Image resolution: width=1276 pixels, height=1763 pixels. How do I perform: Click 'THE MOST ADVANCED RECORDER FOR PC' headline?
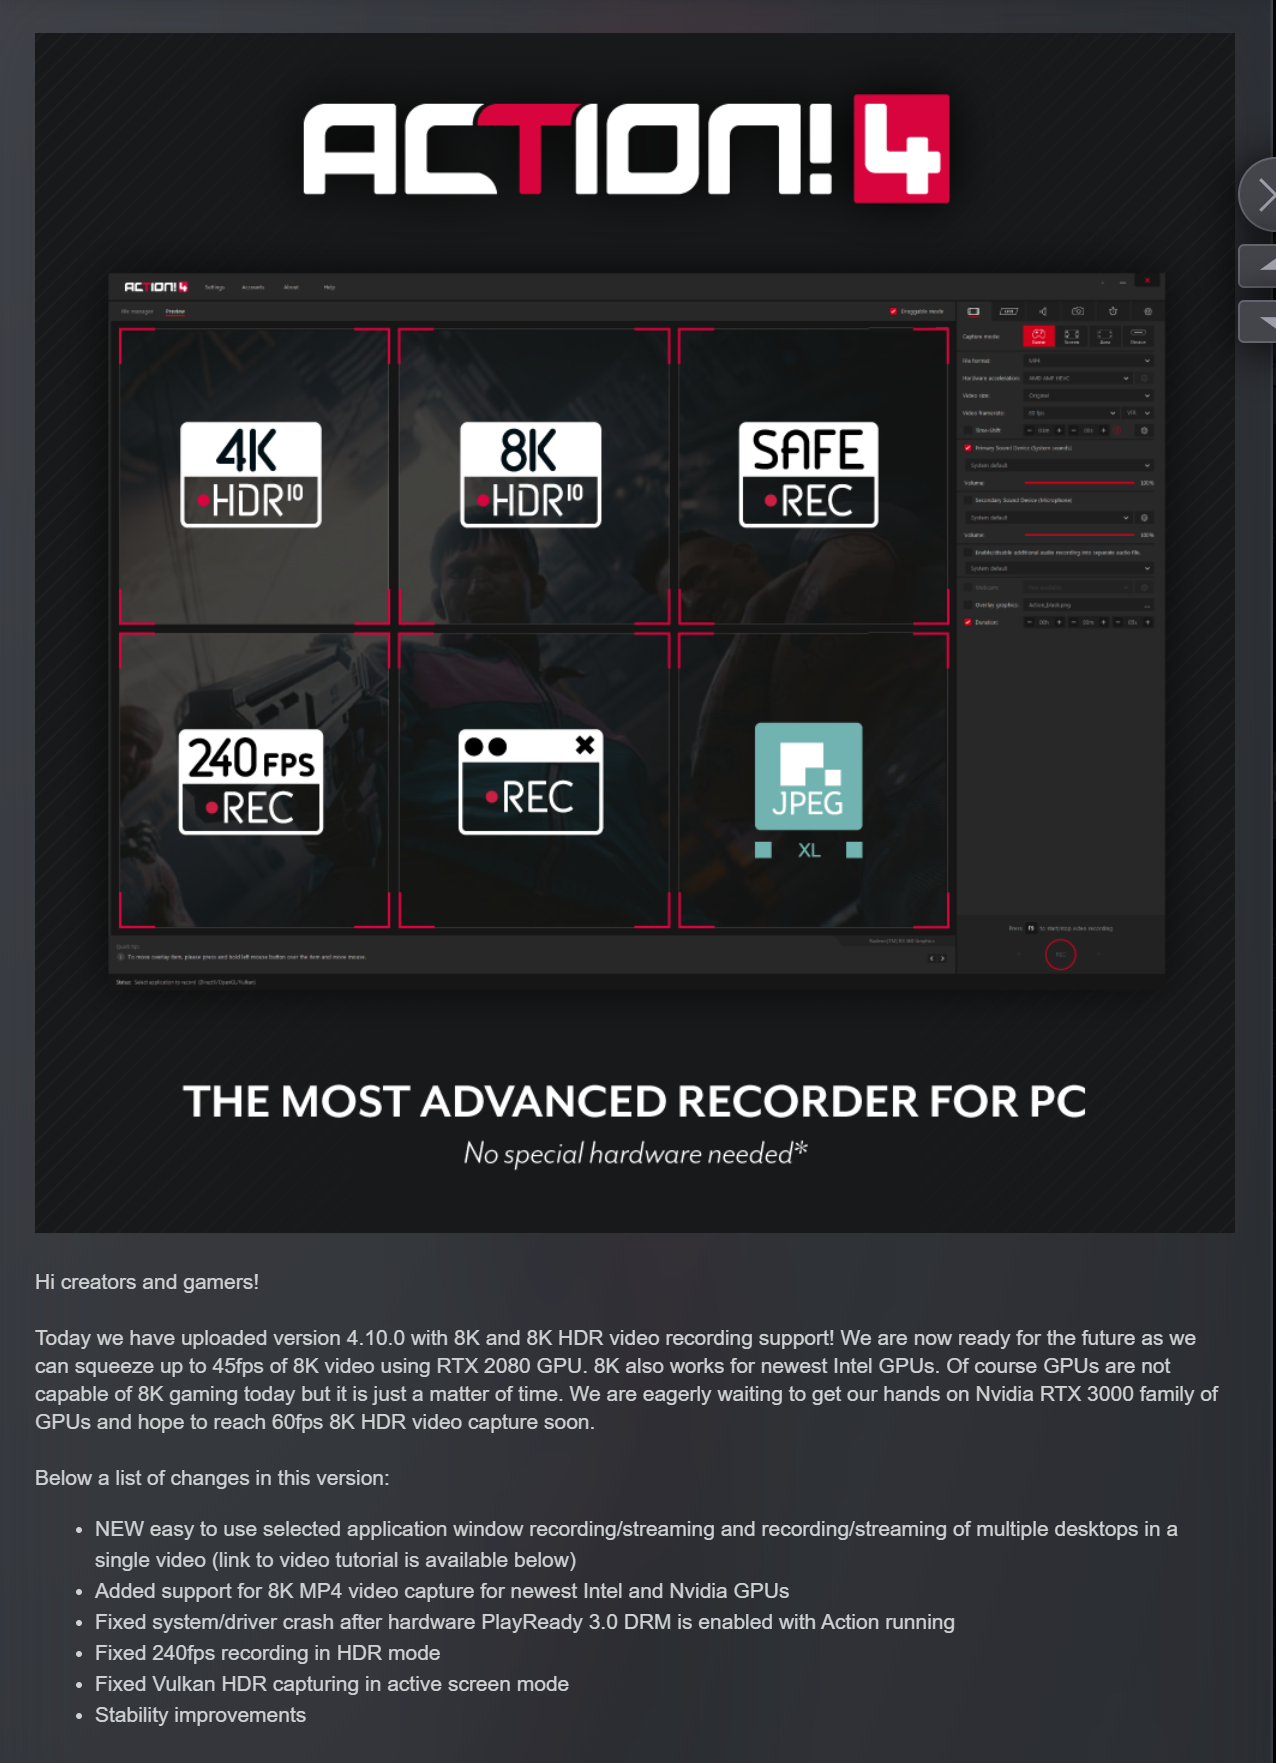pos(635,1102)
